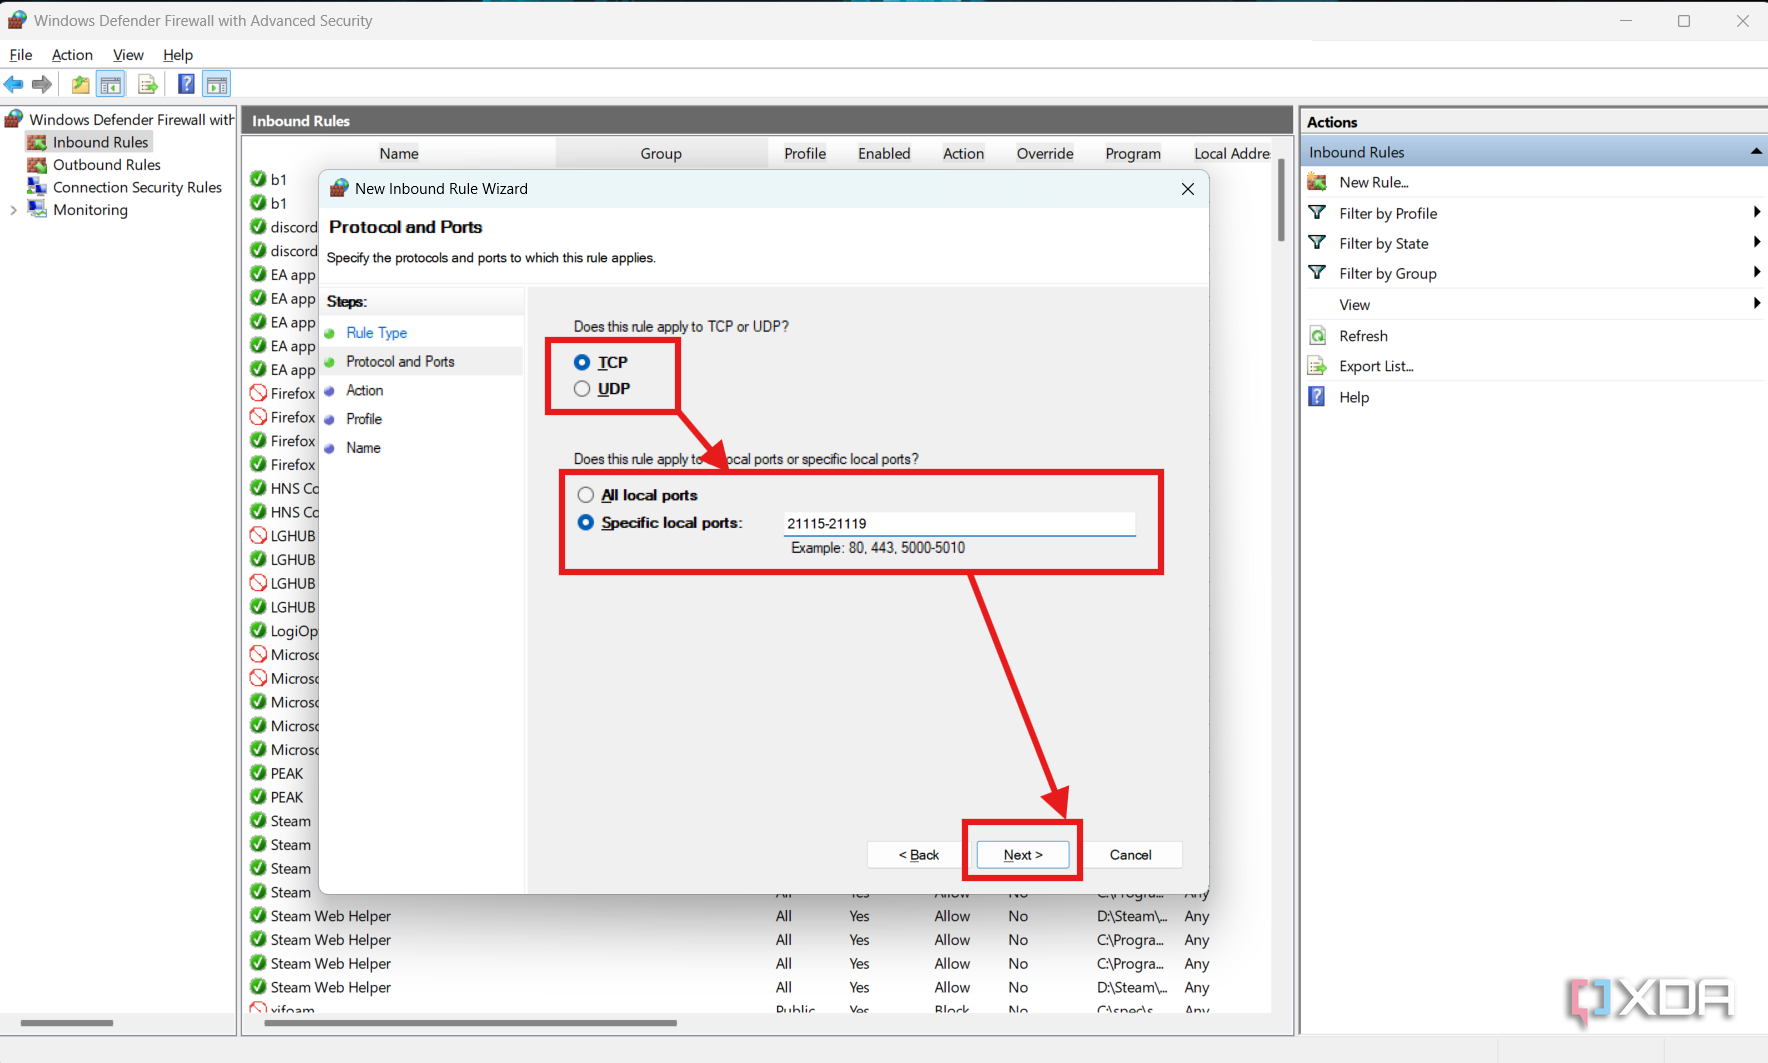The height and width of the screenshot is (1063, 1768).
Task: Click the specific local ports text field
Action: [x=959, y=523]
